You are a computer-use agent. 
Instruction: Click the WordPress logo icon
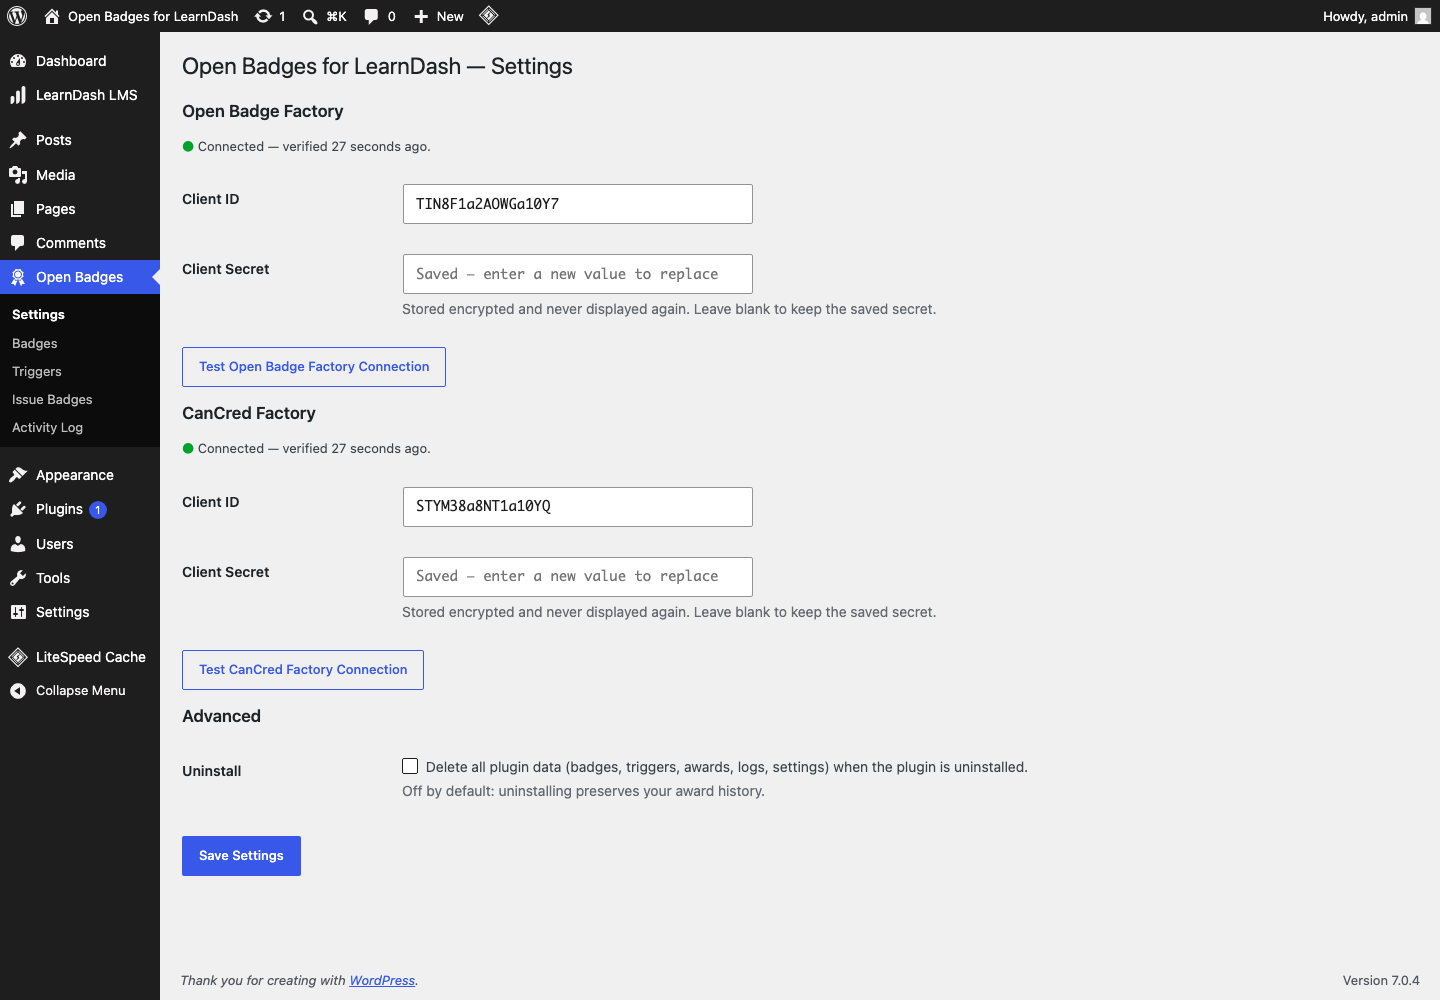[x=17, y=16]
